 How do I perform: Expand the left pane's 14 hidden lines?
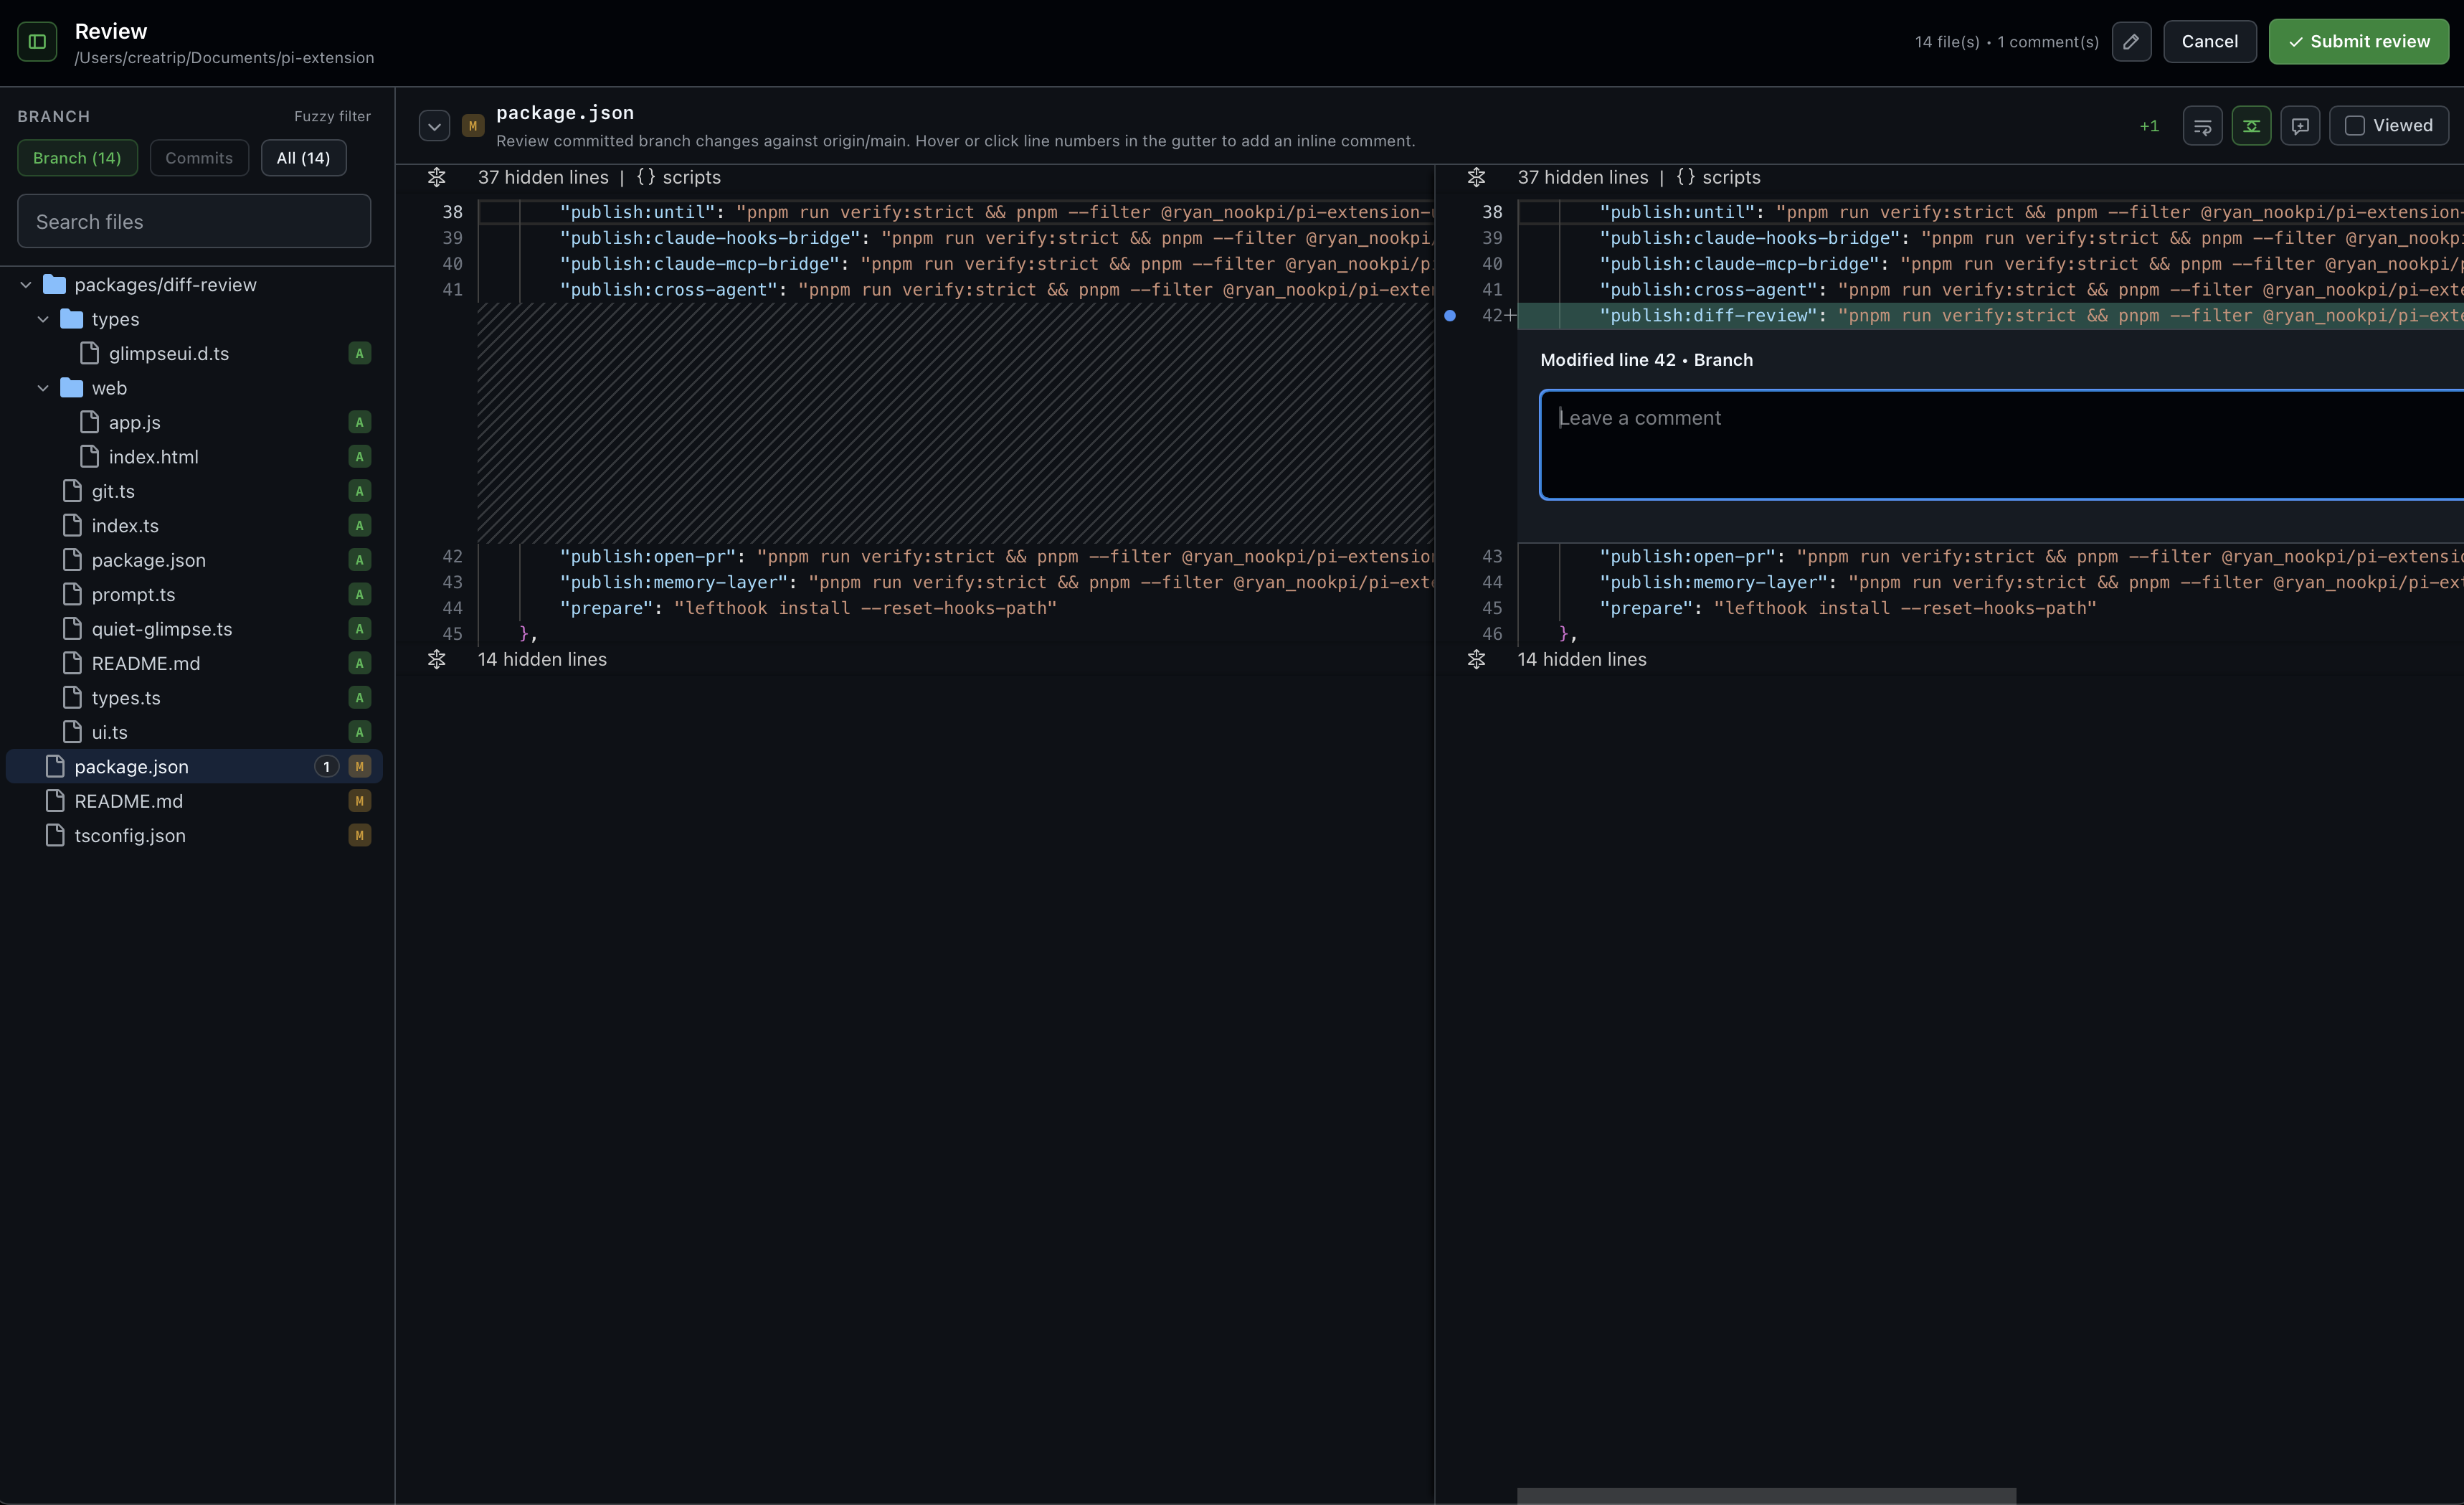pyautogui.click(x=437, y=660)
